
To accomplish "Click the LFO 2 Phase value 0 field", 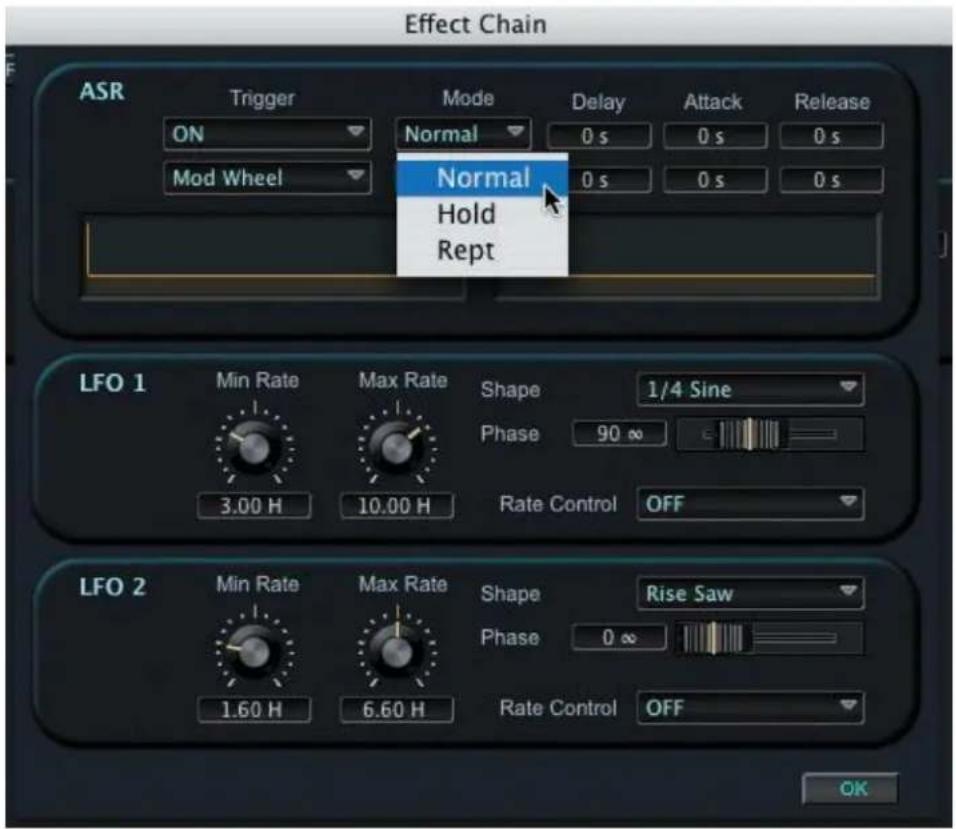I will click(x=619, y=638).
